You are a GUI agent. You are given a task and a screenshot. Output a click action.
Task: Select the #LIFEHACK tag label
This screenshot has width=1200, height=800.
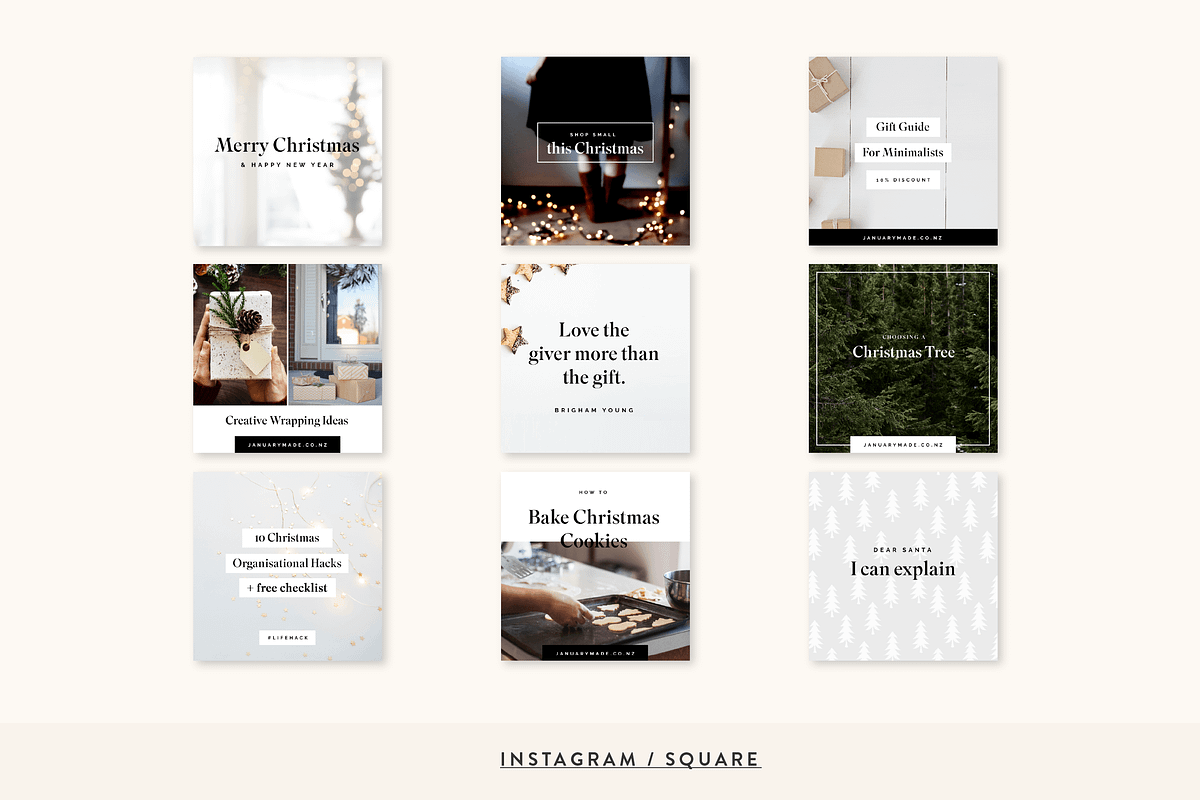(287, 637)
